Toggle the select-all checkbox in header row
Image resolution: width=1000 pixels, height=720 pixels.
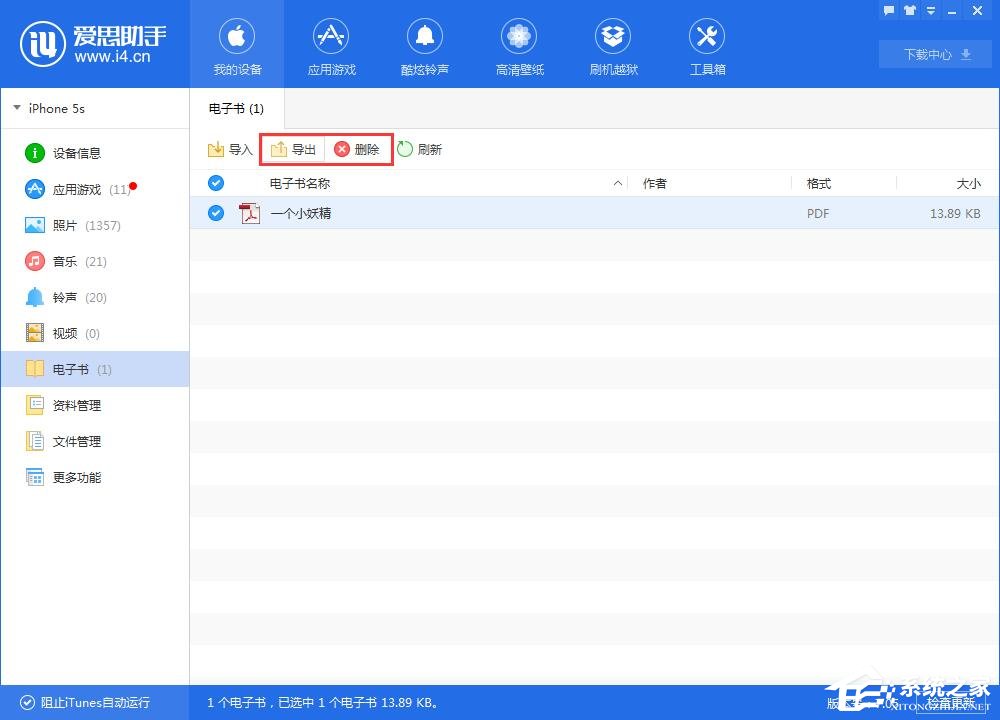coord(216,183)
